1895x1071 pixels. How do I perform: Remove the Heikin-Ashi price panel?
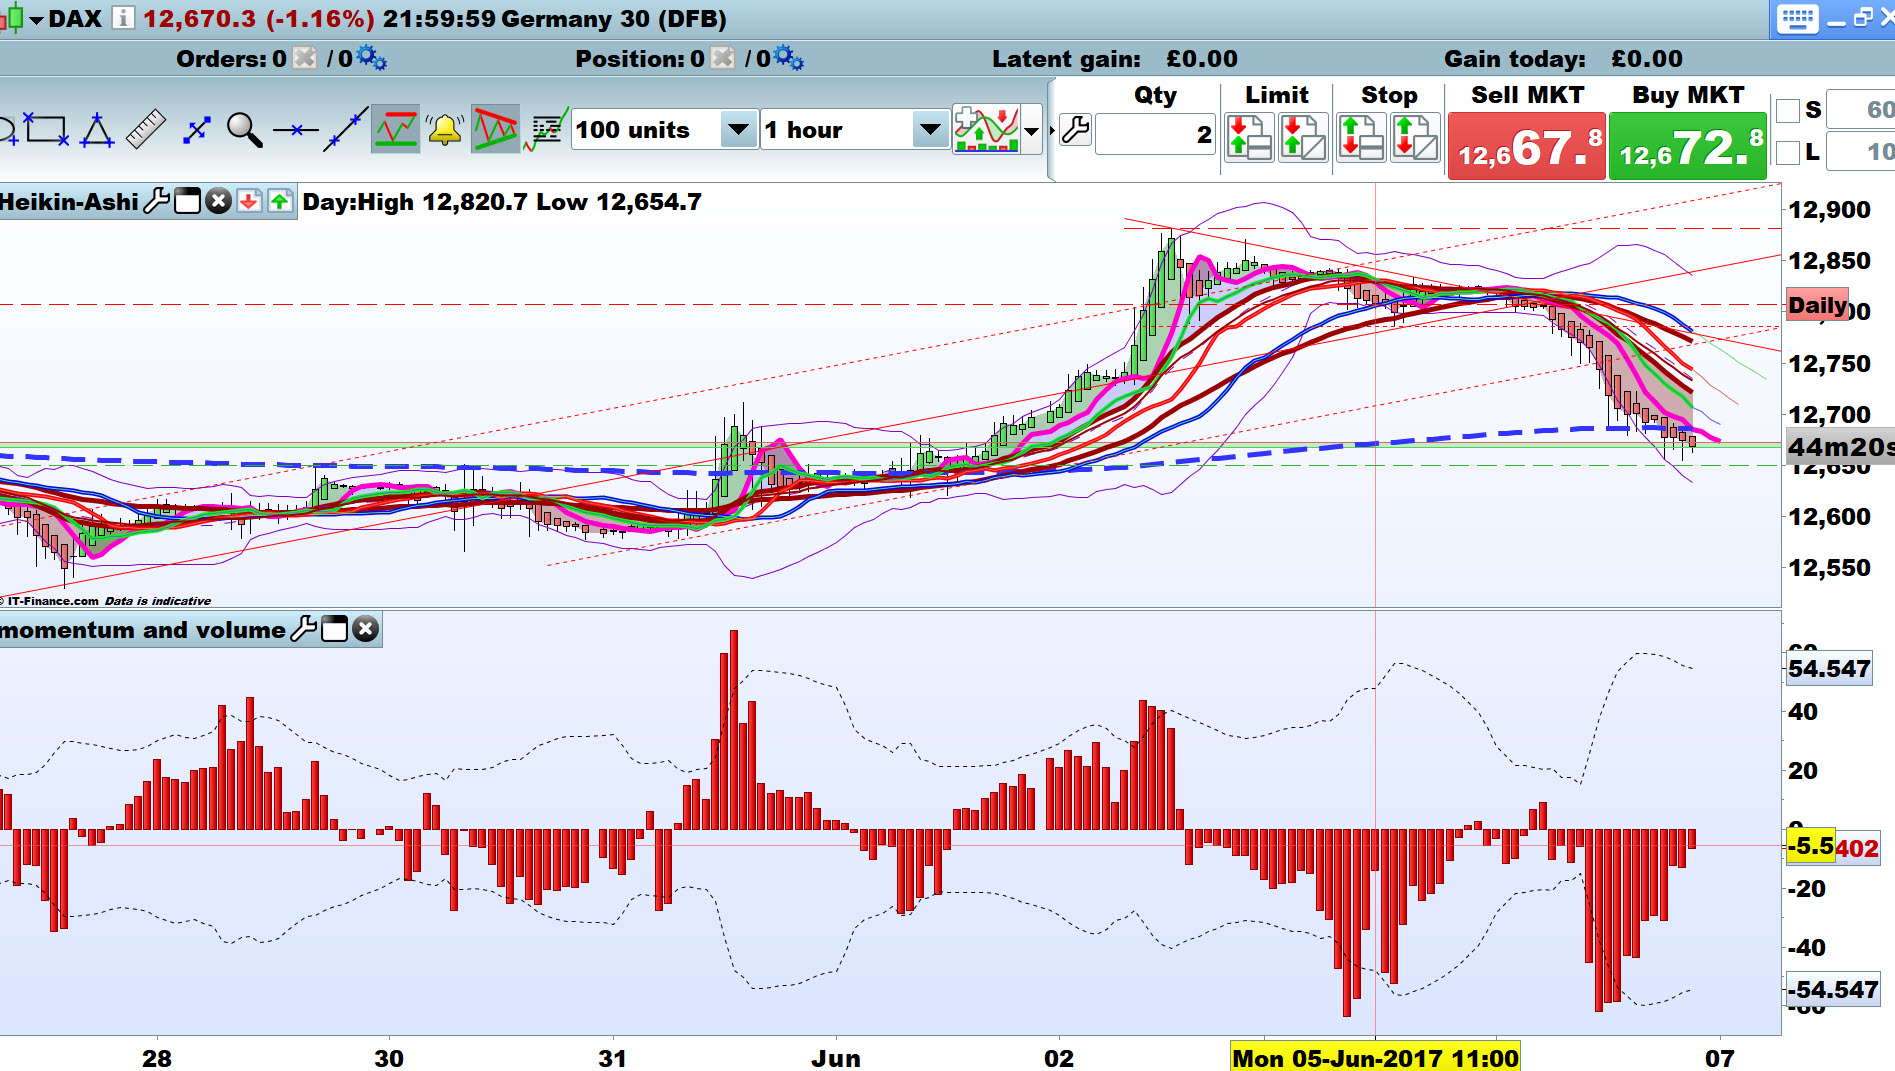point(218,201)
